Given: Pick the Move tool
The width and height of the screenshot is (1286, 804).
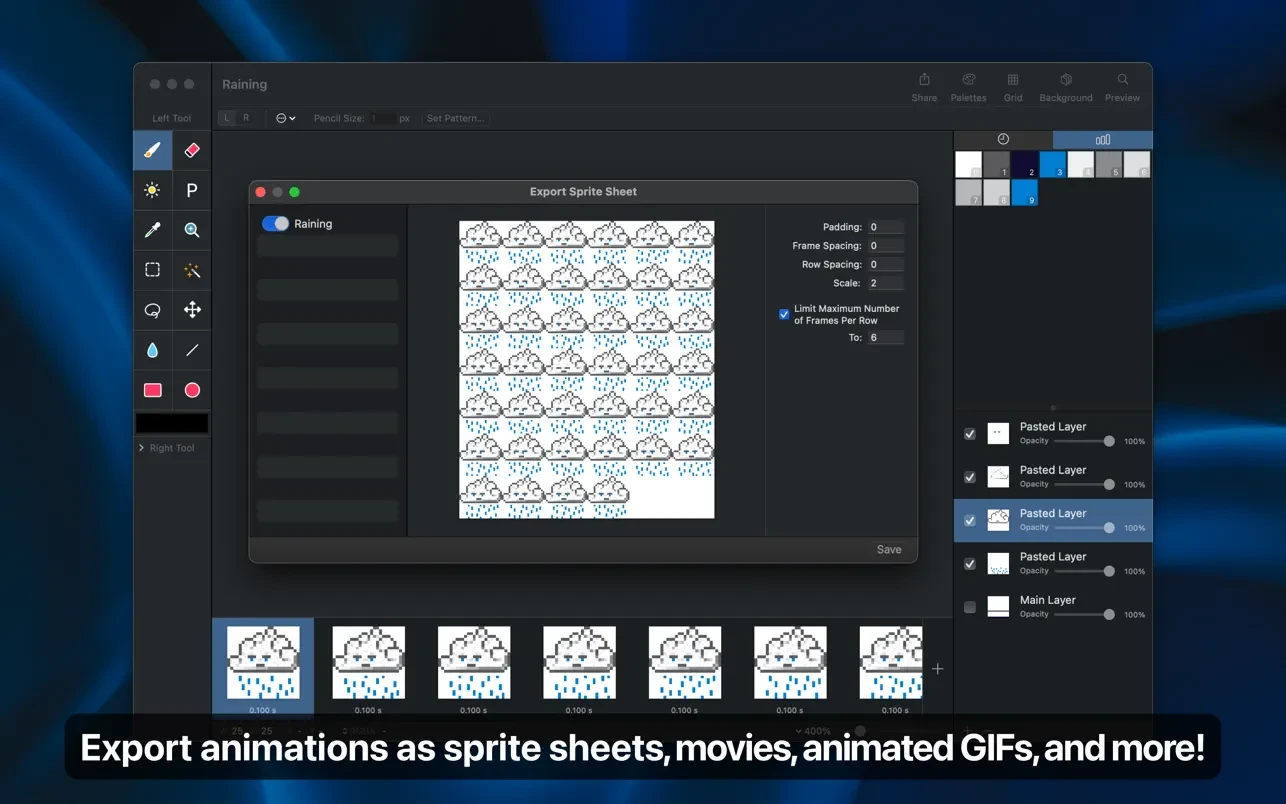Looking at the screenshot, I should point(192,310).
